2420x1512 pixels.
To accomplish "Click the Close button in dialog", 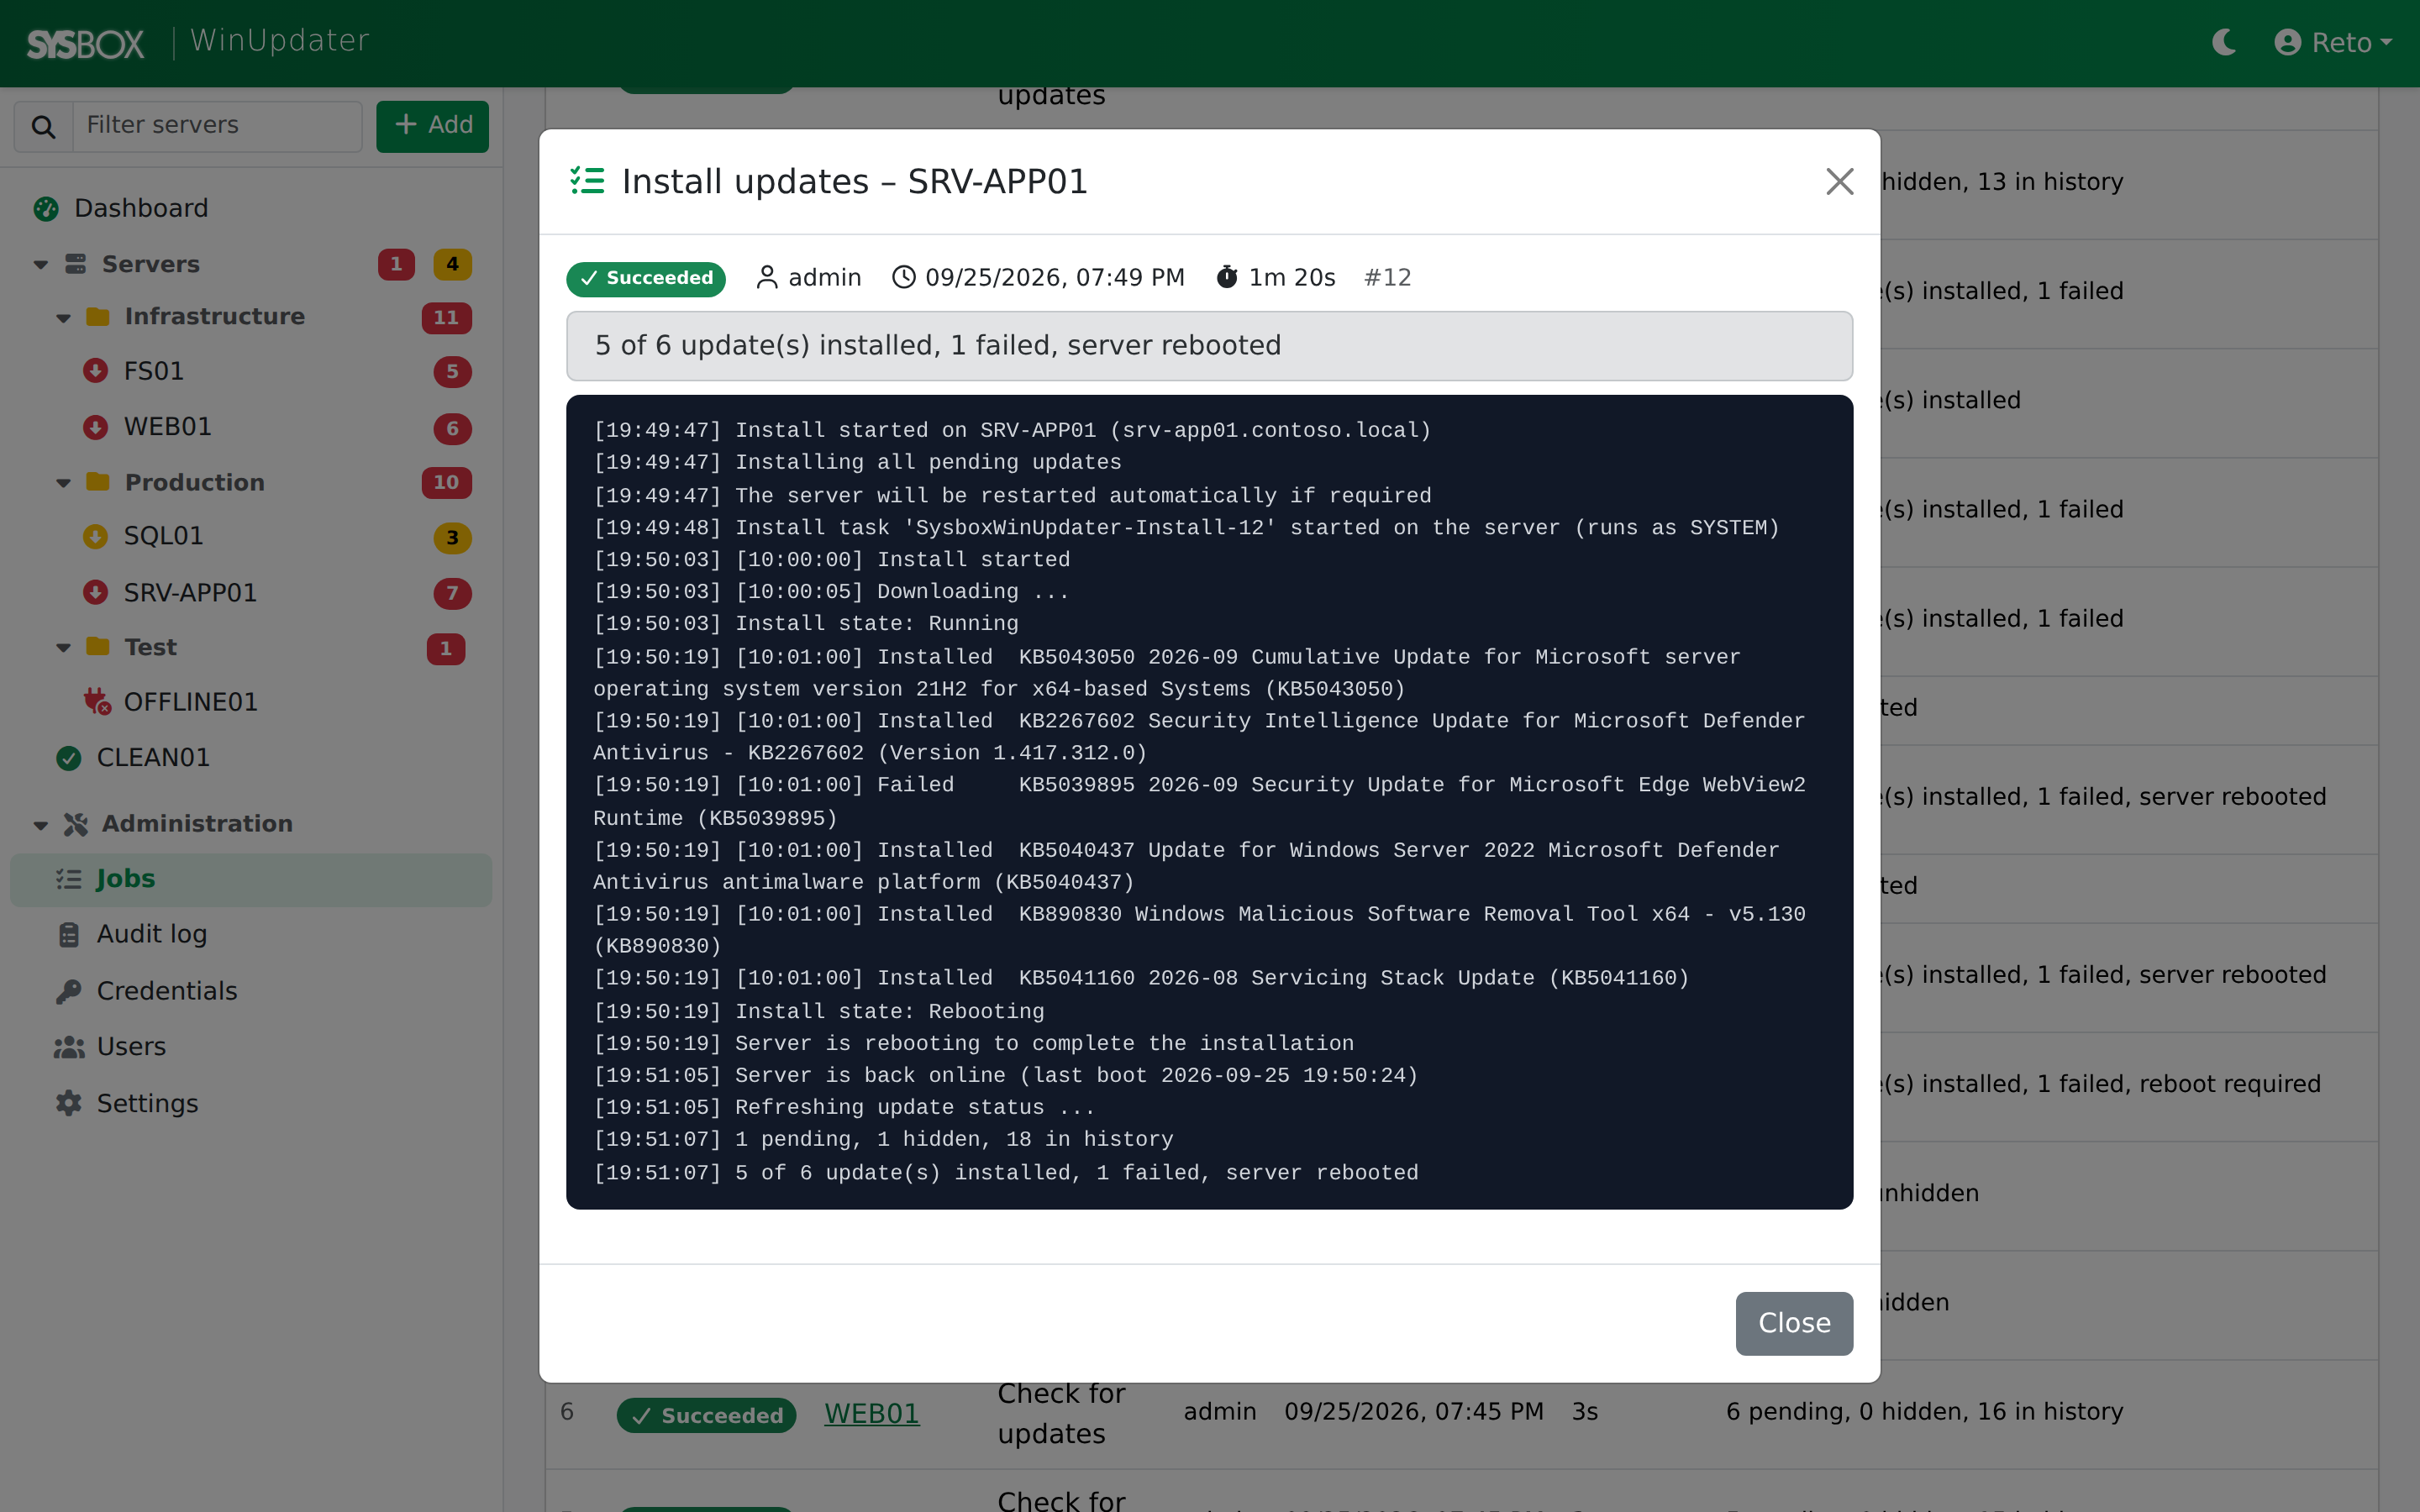I will (x=1794, y=1323).
